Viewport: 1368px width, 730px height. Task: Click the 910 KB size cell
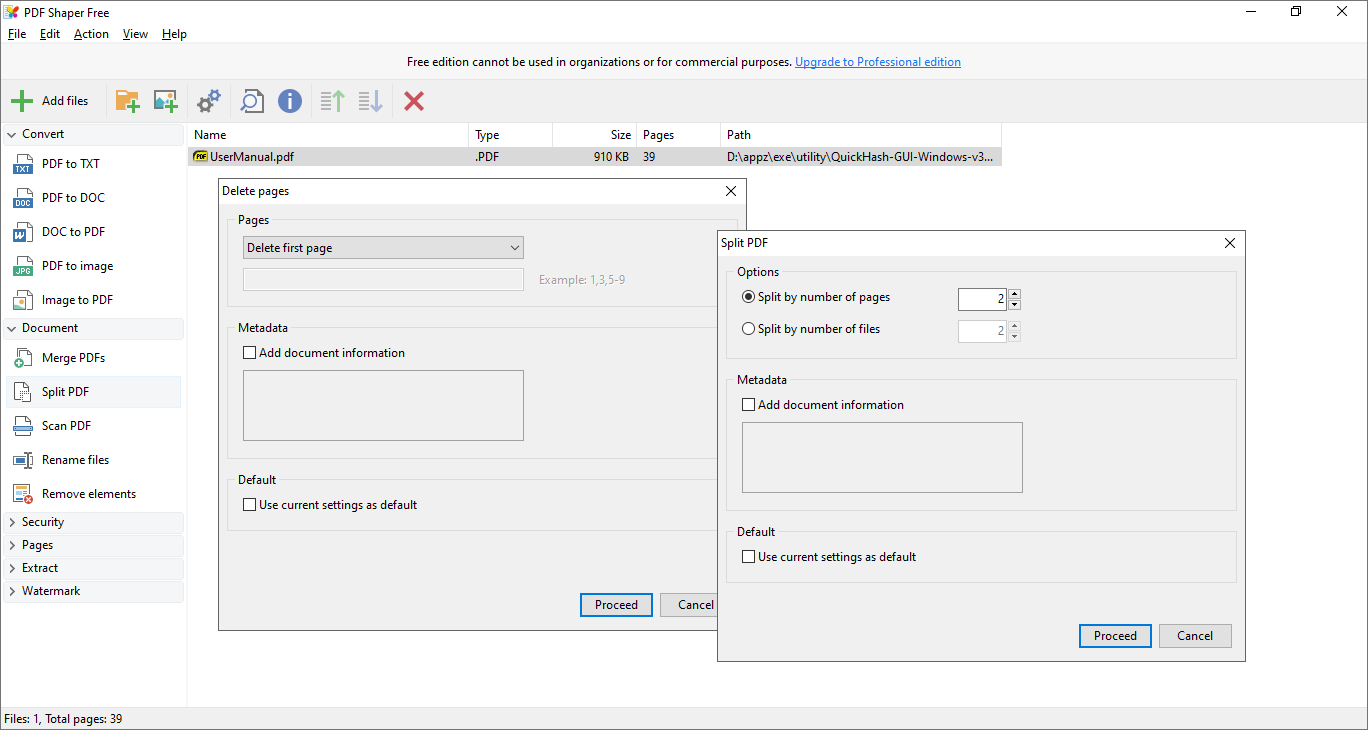coord(611,157)
